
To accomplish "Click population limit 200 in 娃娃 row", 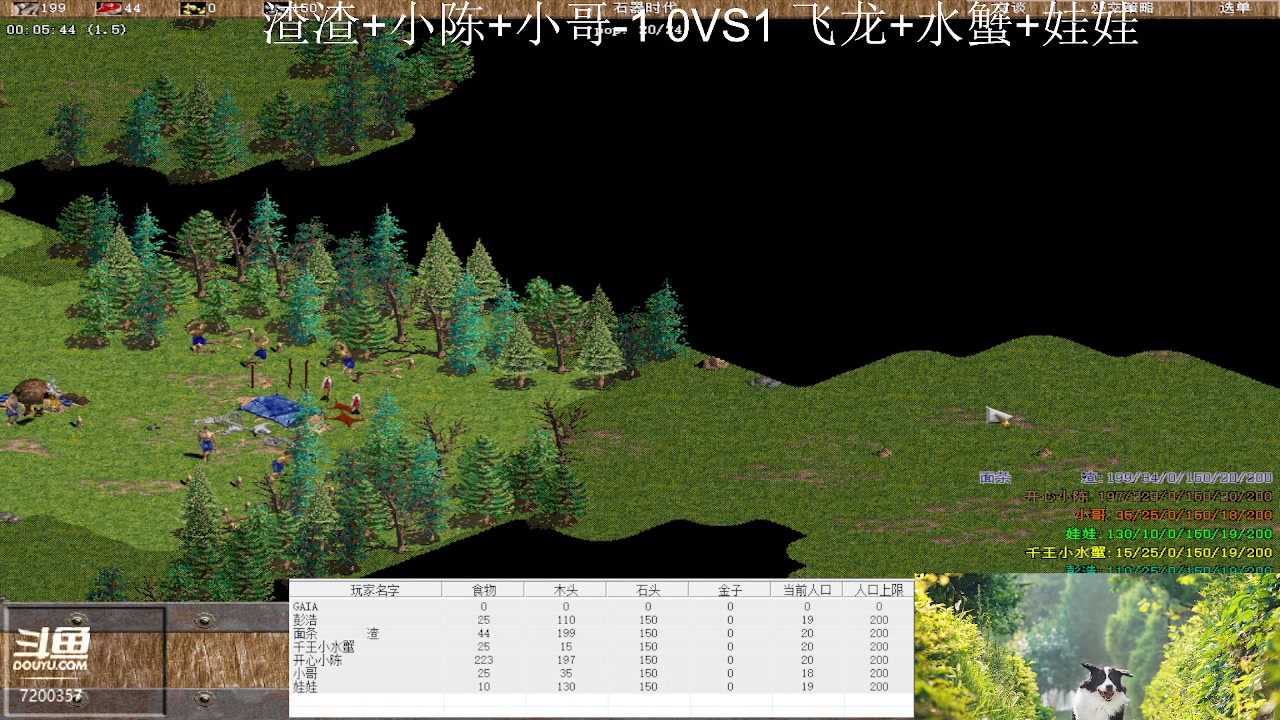I will [879, 687].
